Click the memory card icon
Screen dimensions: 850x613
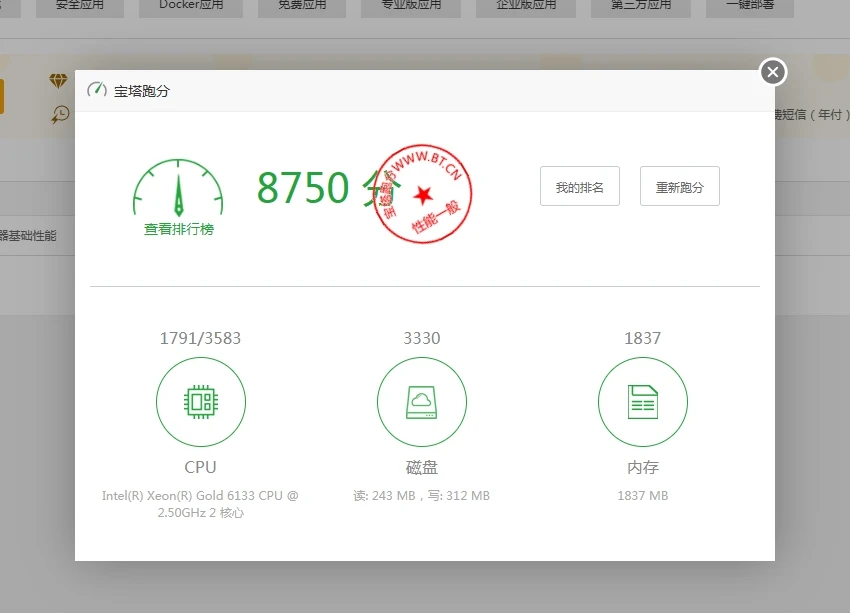pos(642,402)
